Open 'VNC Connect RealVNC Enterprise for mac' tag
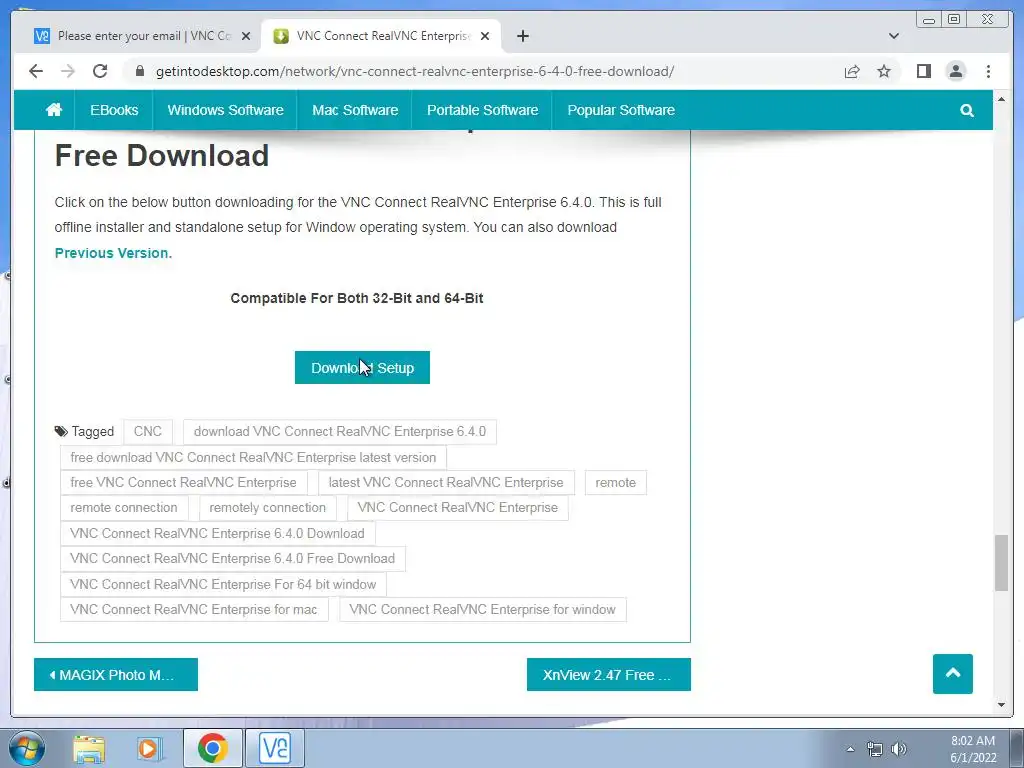Viewport: 1024px width, 768px height. [194, 610]
